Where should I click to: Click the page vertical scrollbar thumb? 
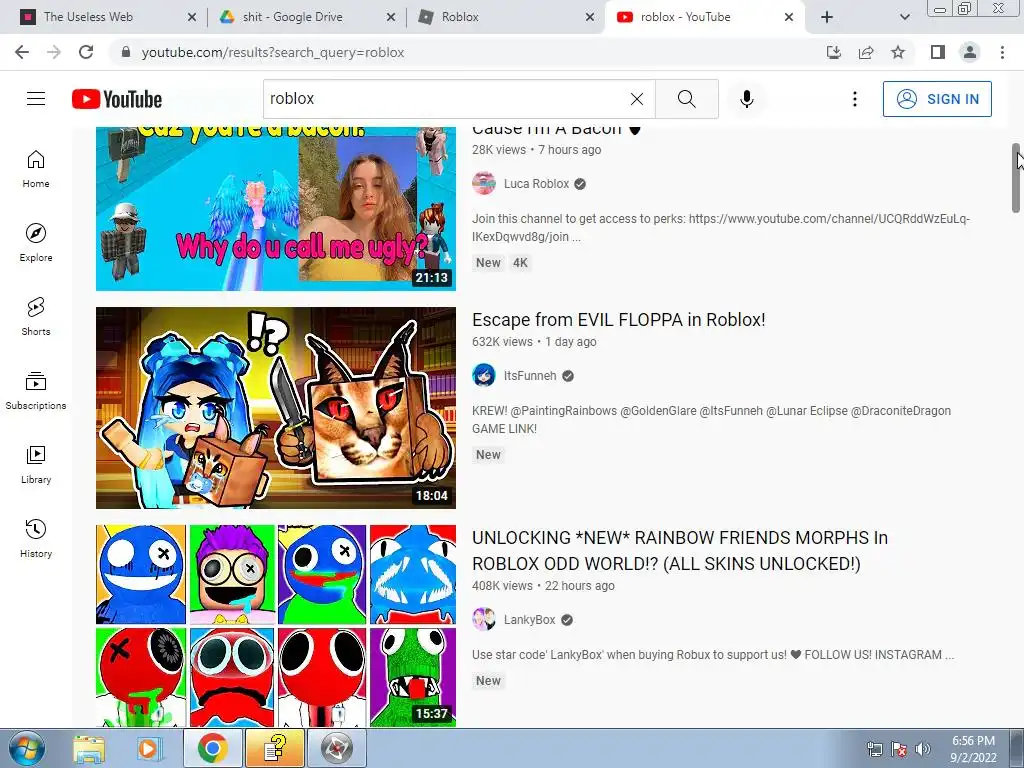(1016, 178)
